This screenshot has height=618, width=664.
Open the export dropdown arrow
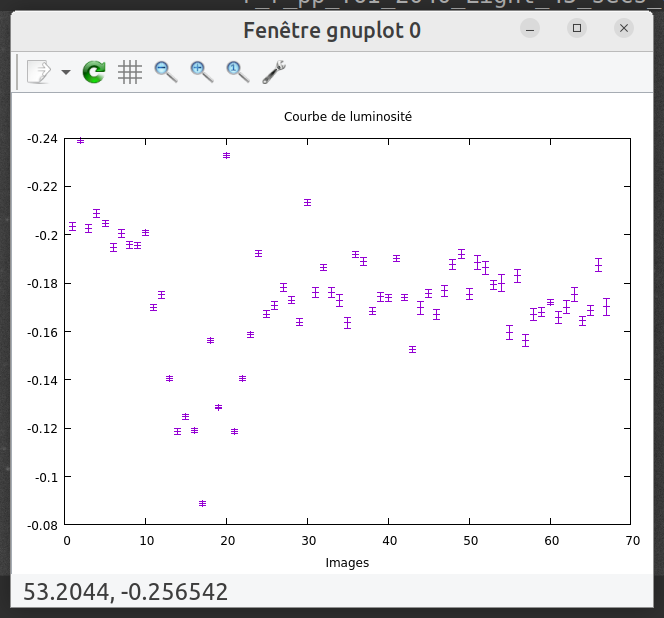point(66,72)
